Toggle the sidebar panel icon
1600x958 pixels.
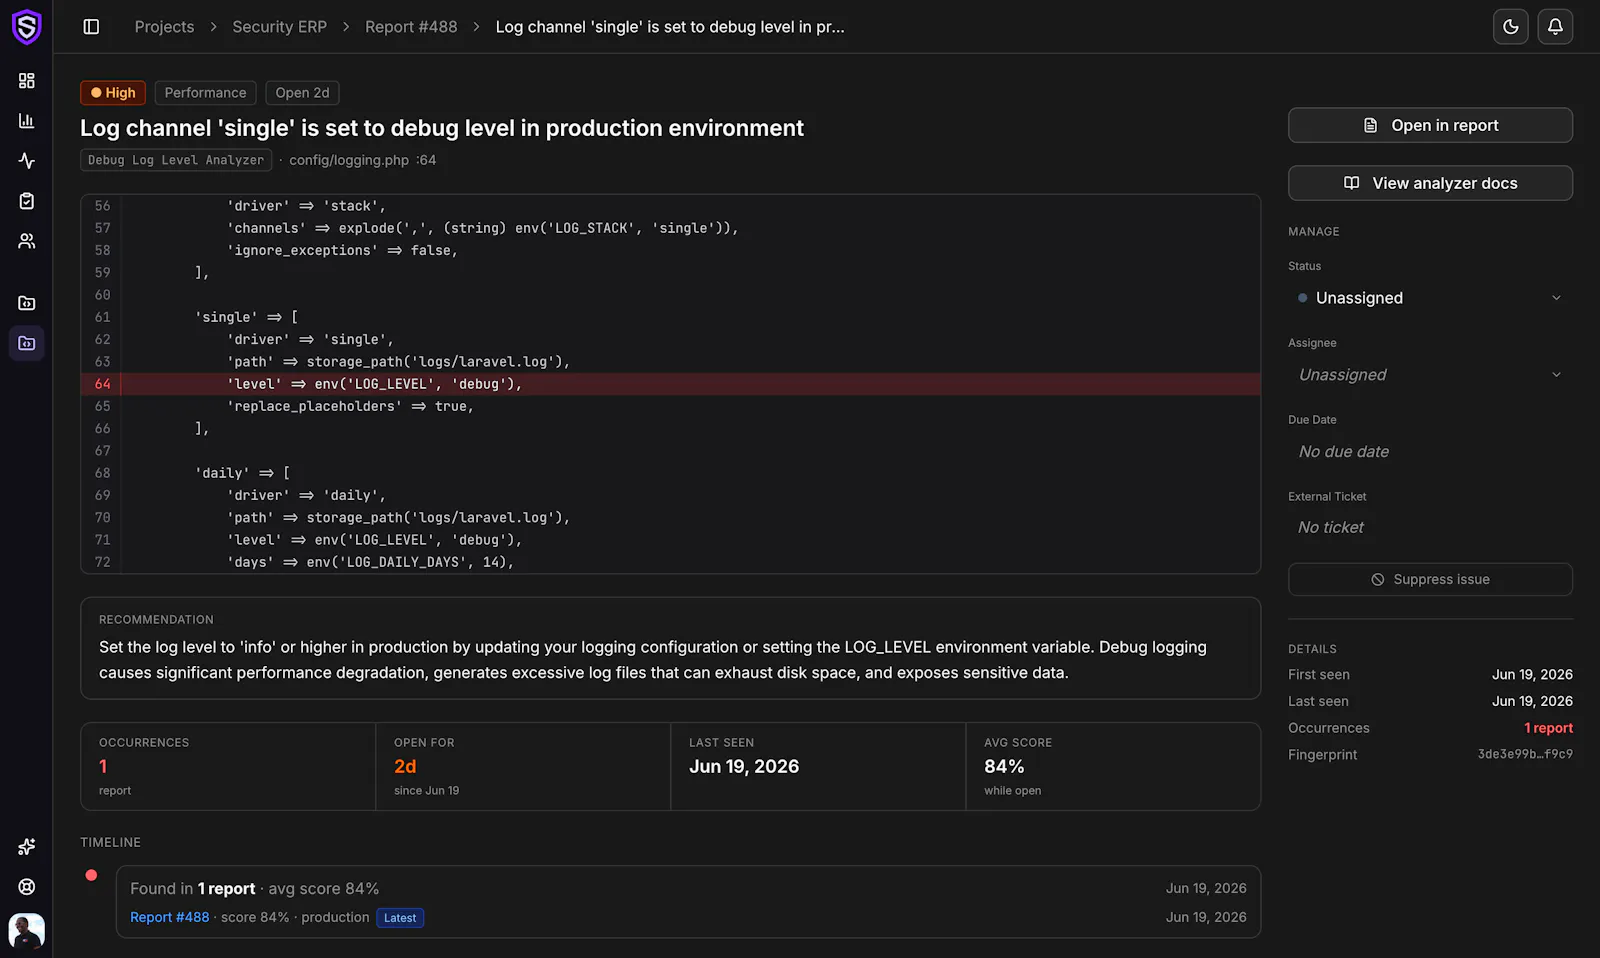coord(91,27)
